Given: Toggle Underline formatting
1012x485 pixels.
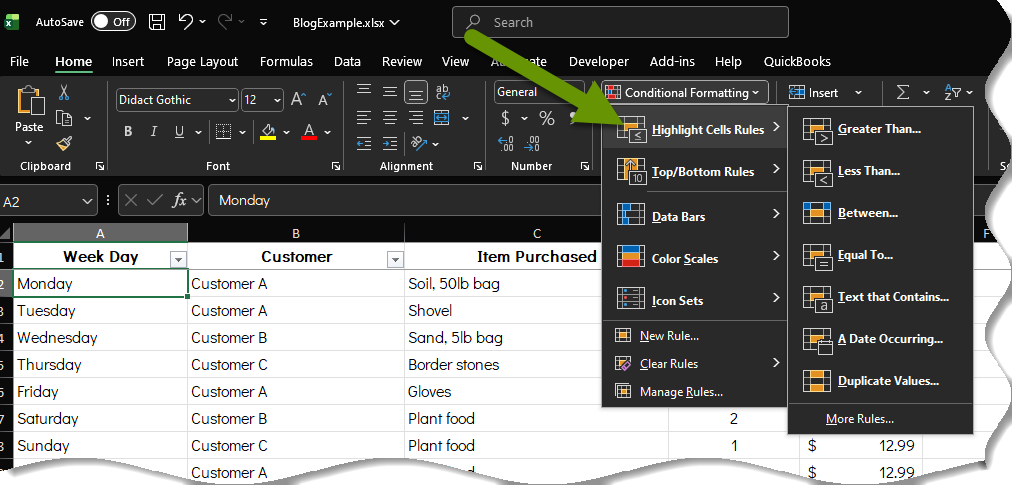Looking at the screenshot, I should [x=180, y=132].
